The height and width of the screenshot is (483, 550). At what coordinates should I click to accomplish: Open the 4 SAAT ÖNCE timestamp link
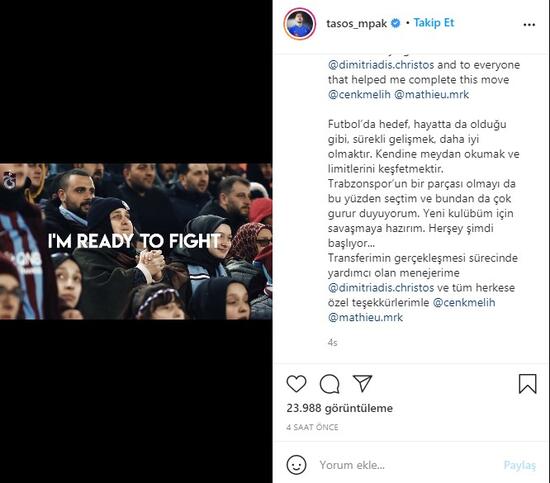coord(313,427)
